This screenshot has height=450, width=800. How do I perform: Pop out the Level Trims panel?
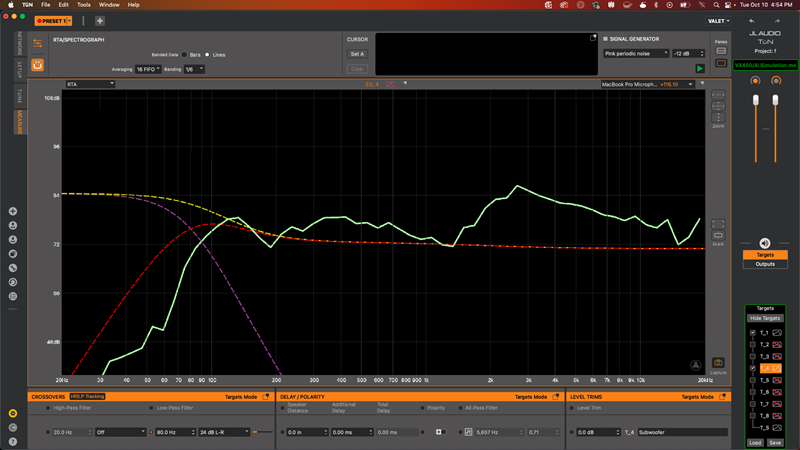722,396
